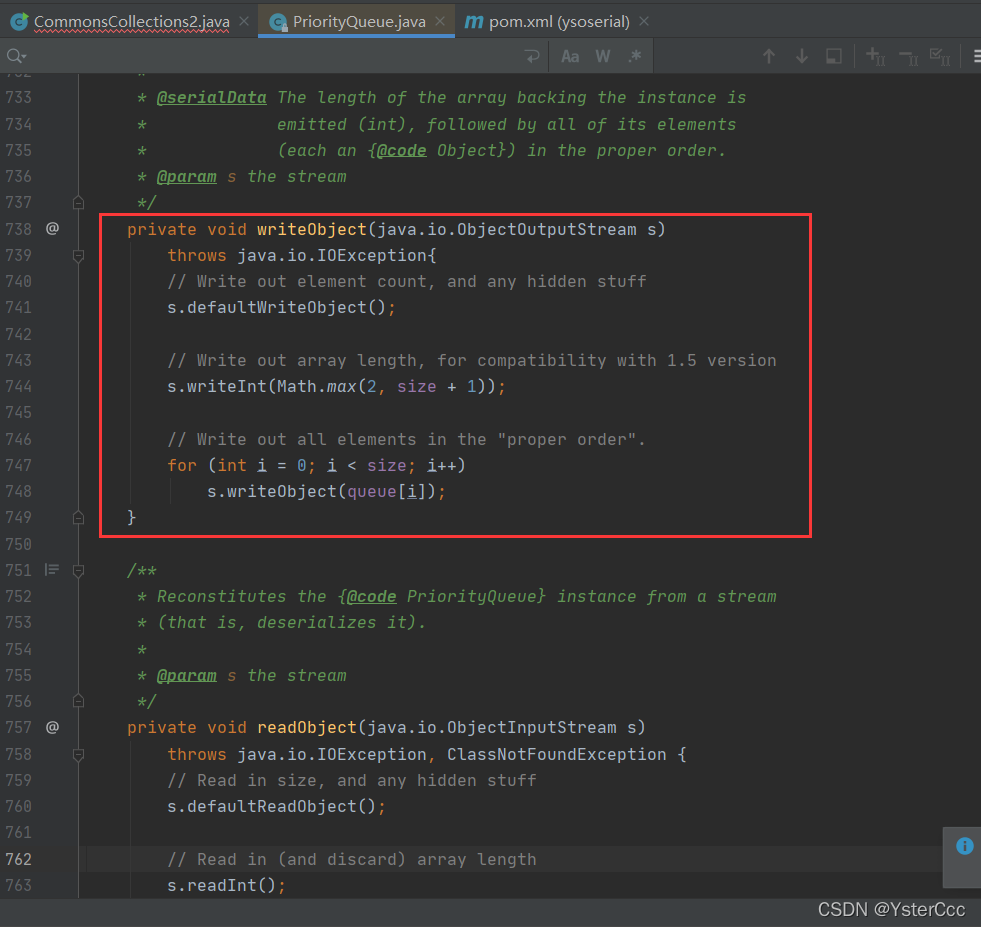Collapse the fold end marker at line 749
Image resolution: width=981 pixels, height=927 pixels.
(x=78, y=518)
